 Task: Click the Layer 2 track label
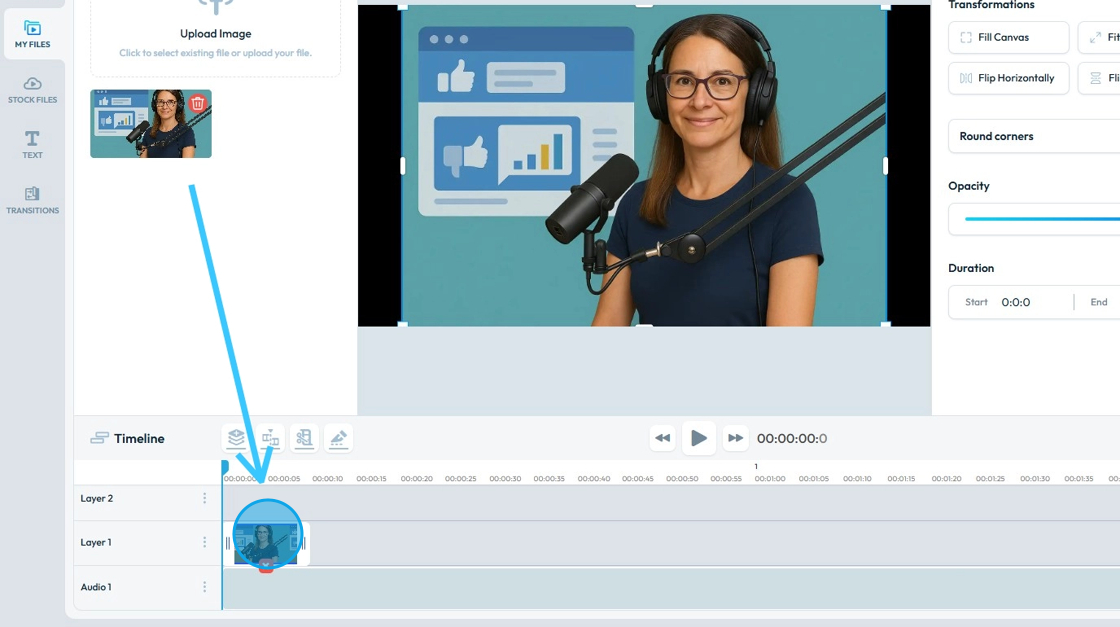pos(96,498)
